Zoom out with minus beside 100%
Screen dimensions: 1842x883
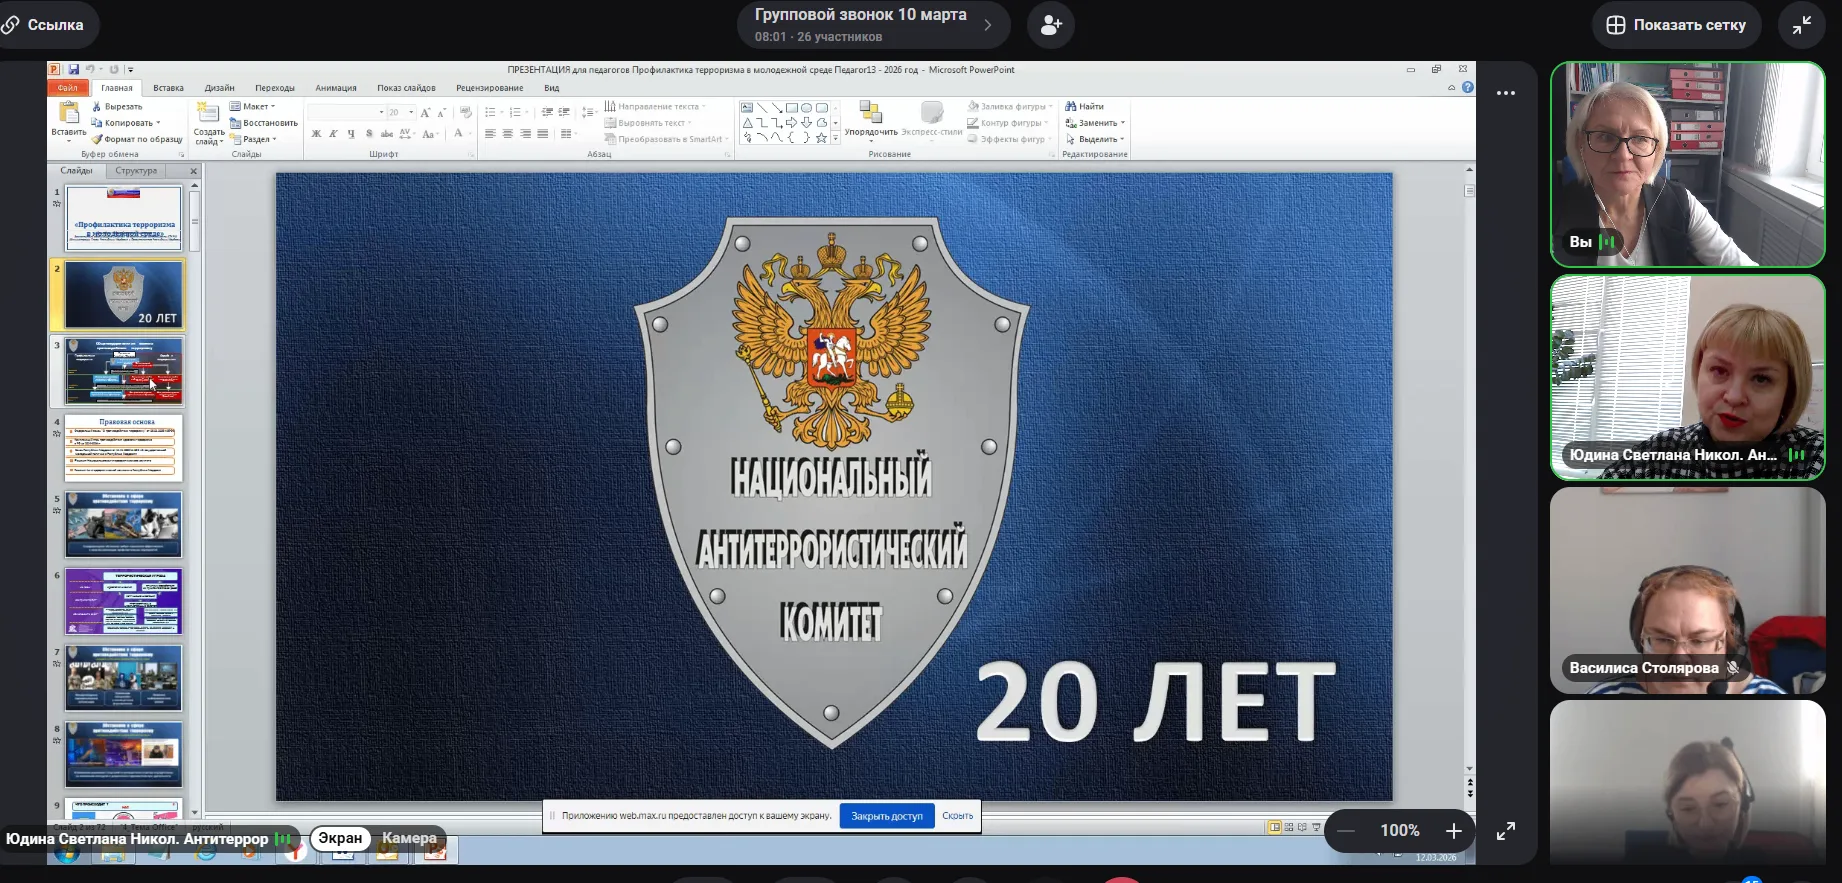[x=1346, y=831]
